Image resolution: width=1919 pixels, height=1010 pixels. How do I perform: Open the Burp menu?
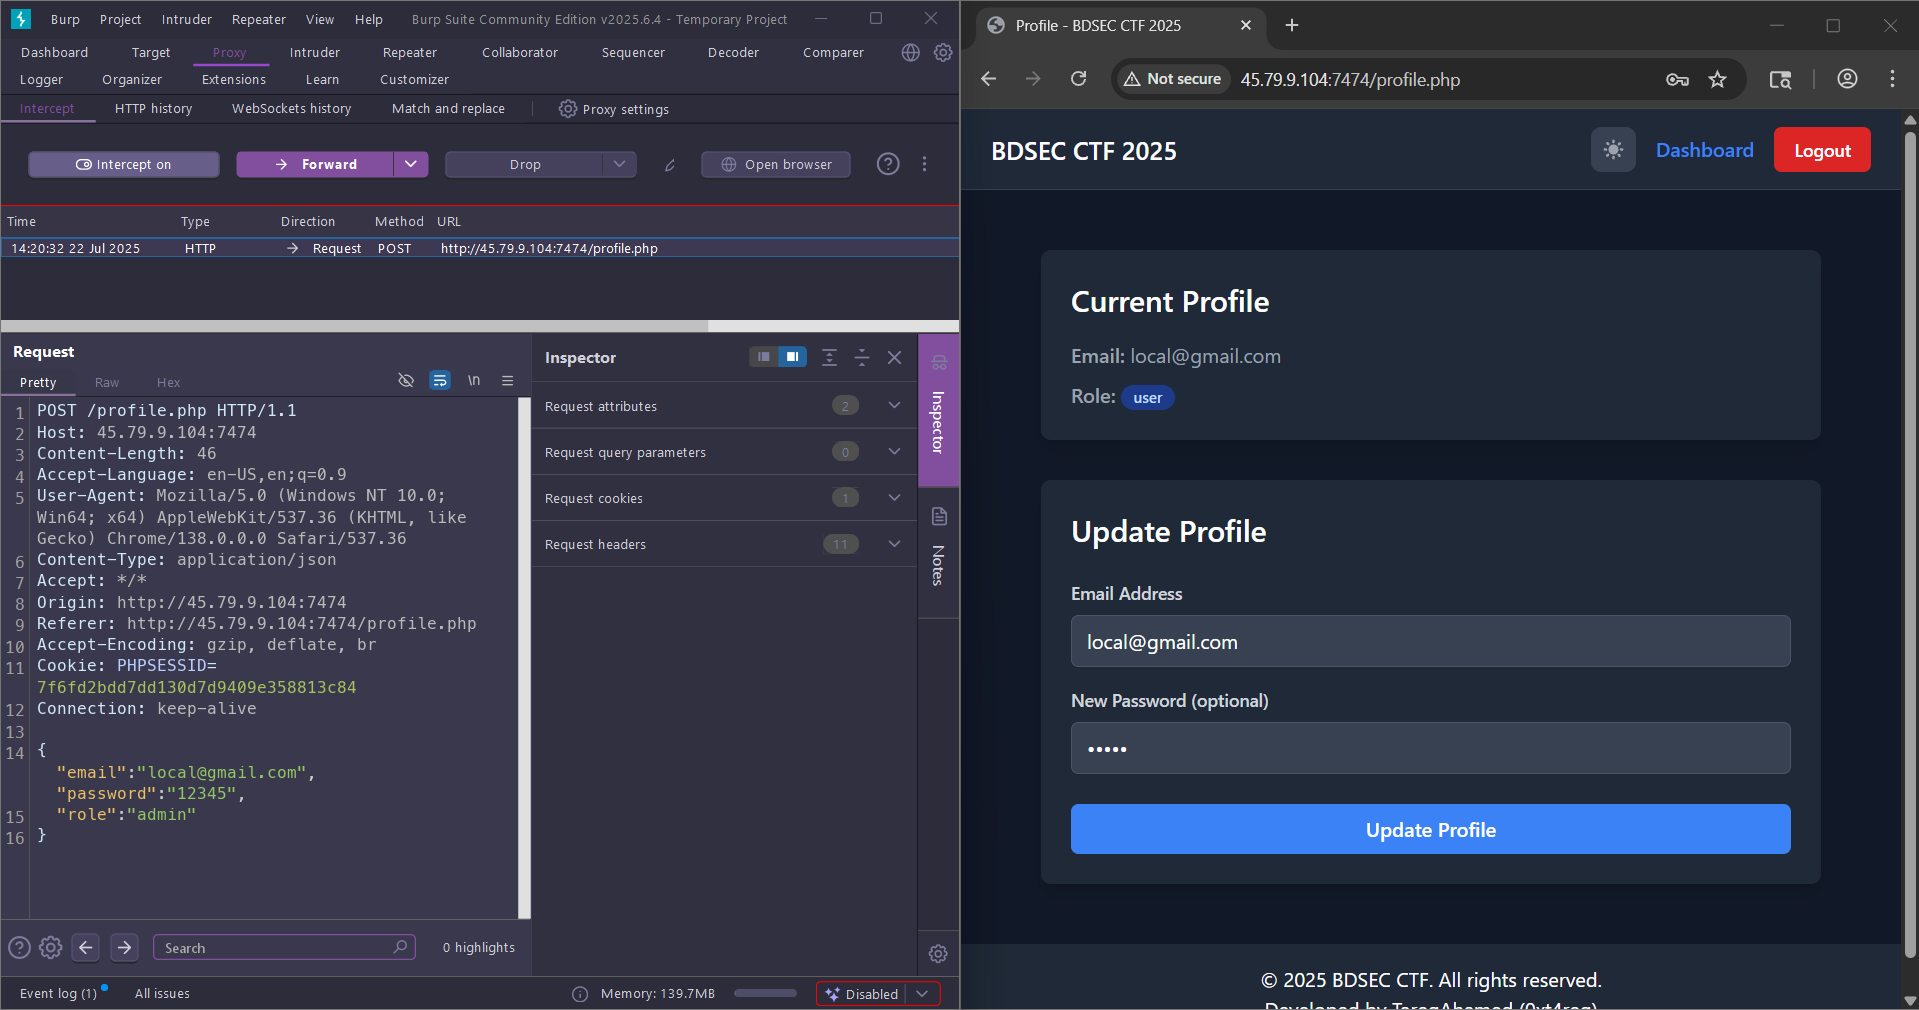(x=65, y=19)
